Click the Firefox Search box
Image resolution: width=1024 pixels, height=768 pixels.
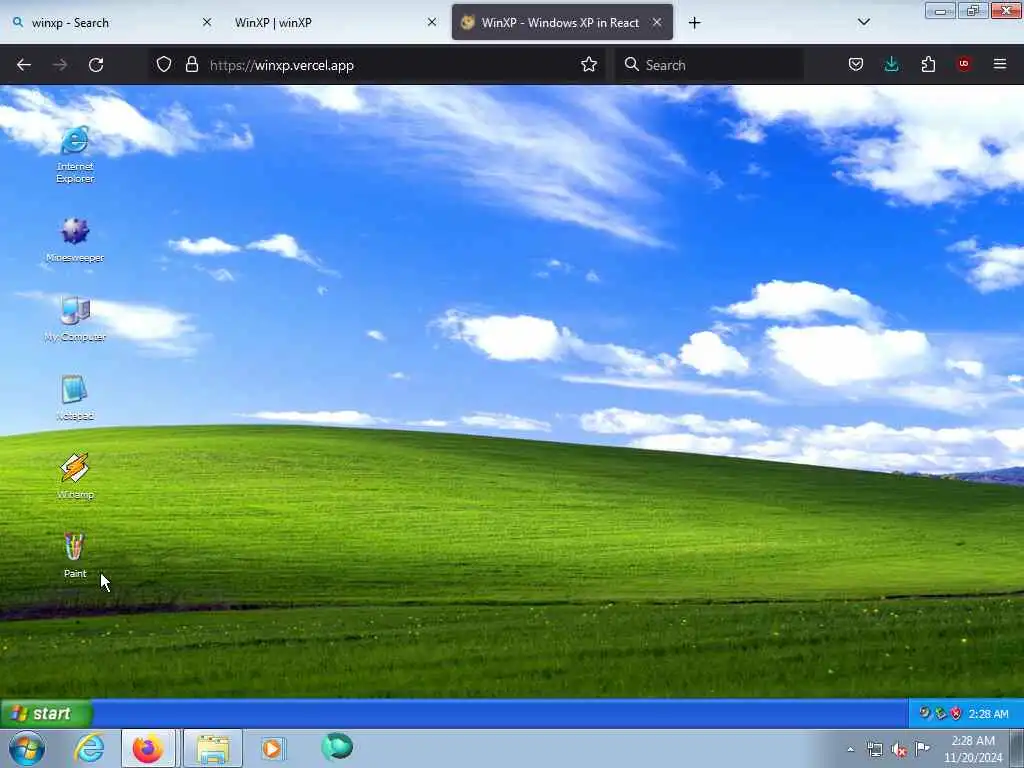[x=709, y=65]
